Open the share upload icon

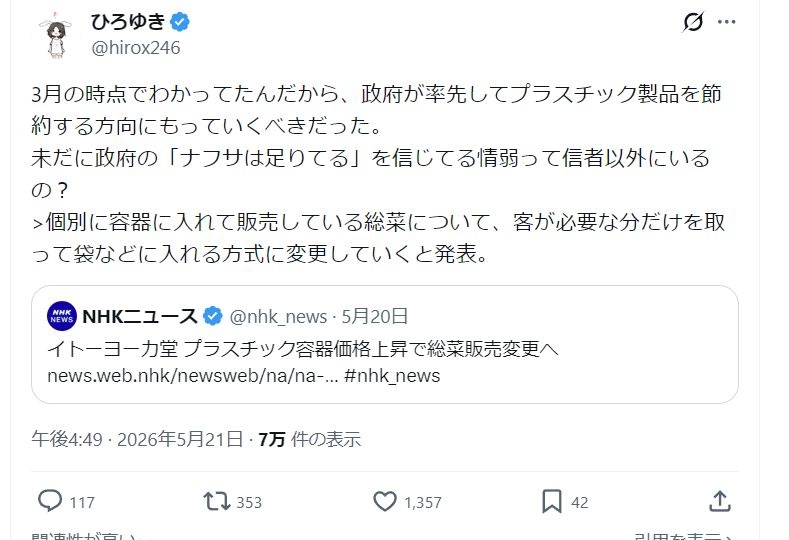pos(720,501)
